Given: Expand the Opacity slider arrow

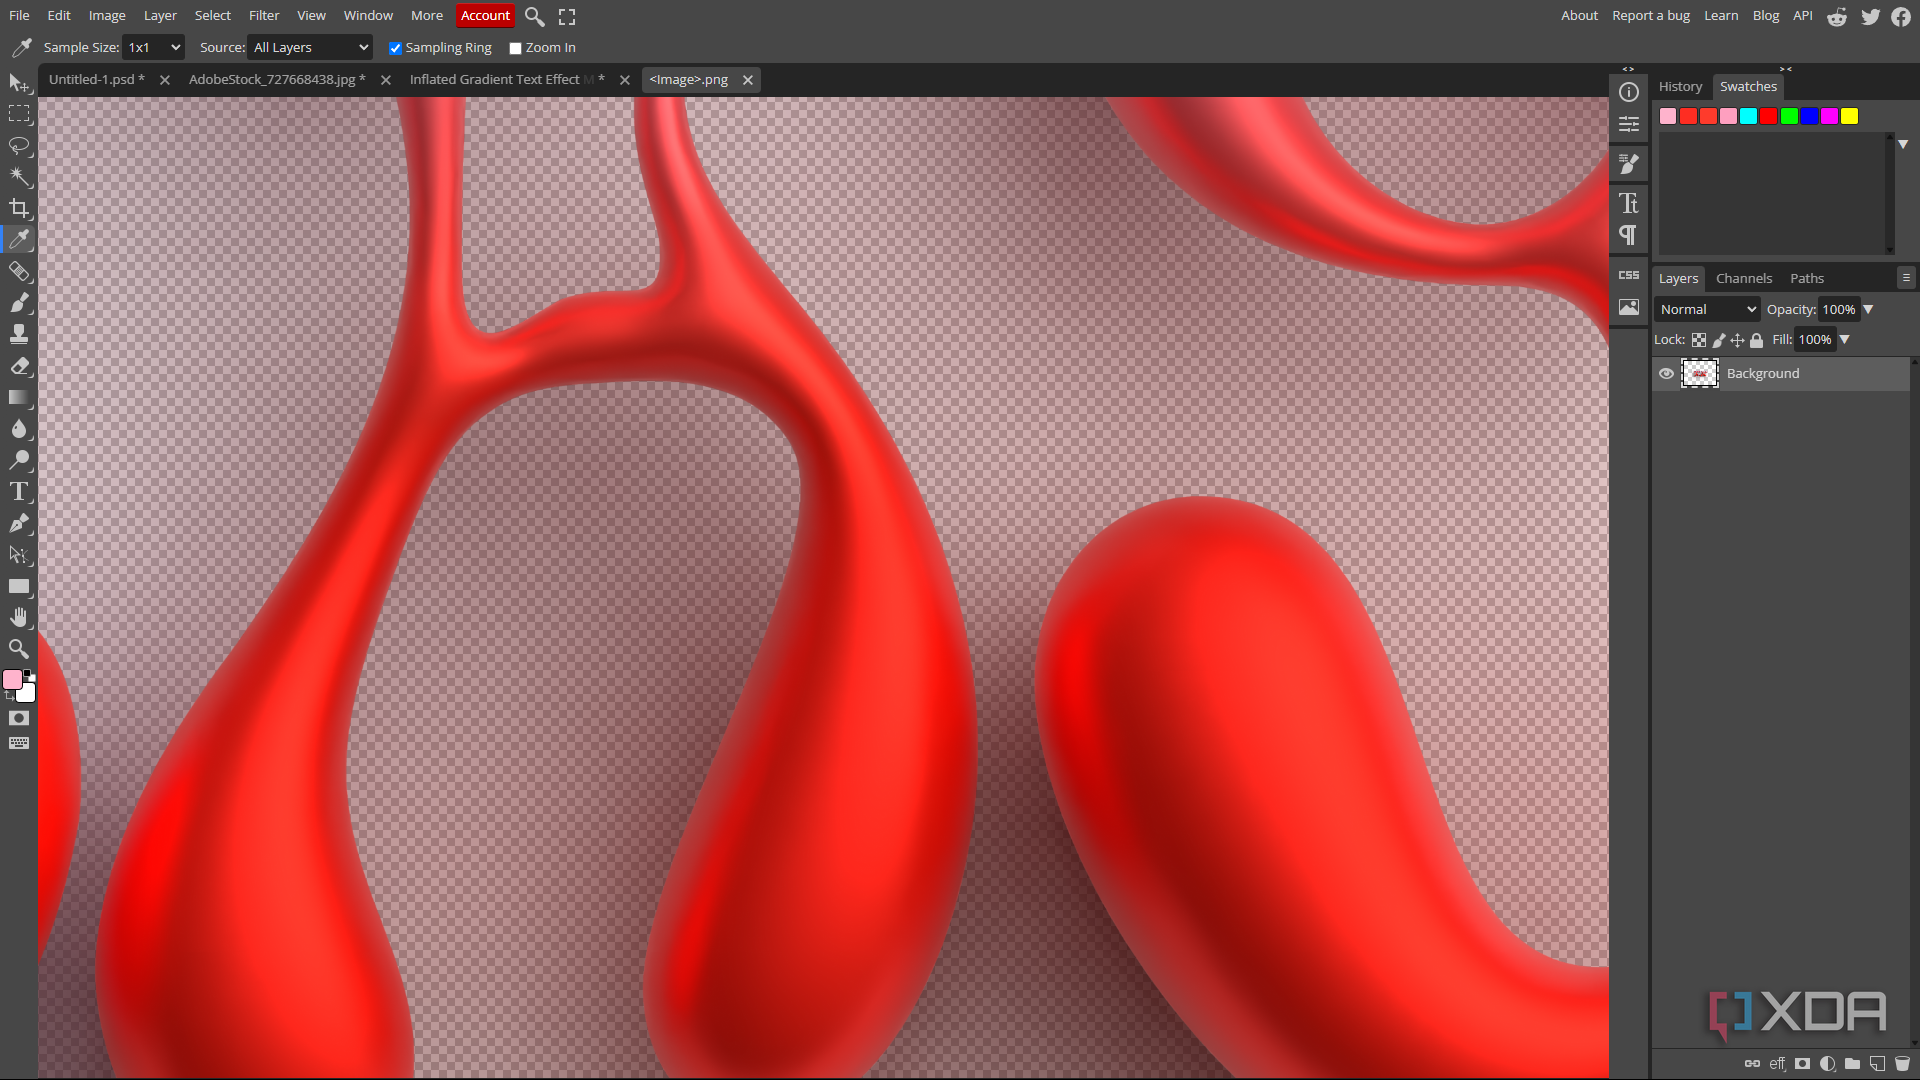Looking at the screenshot, I should [1868, 310].
